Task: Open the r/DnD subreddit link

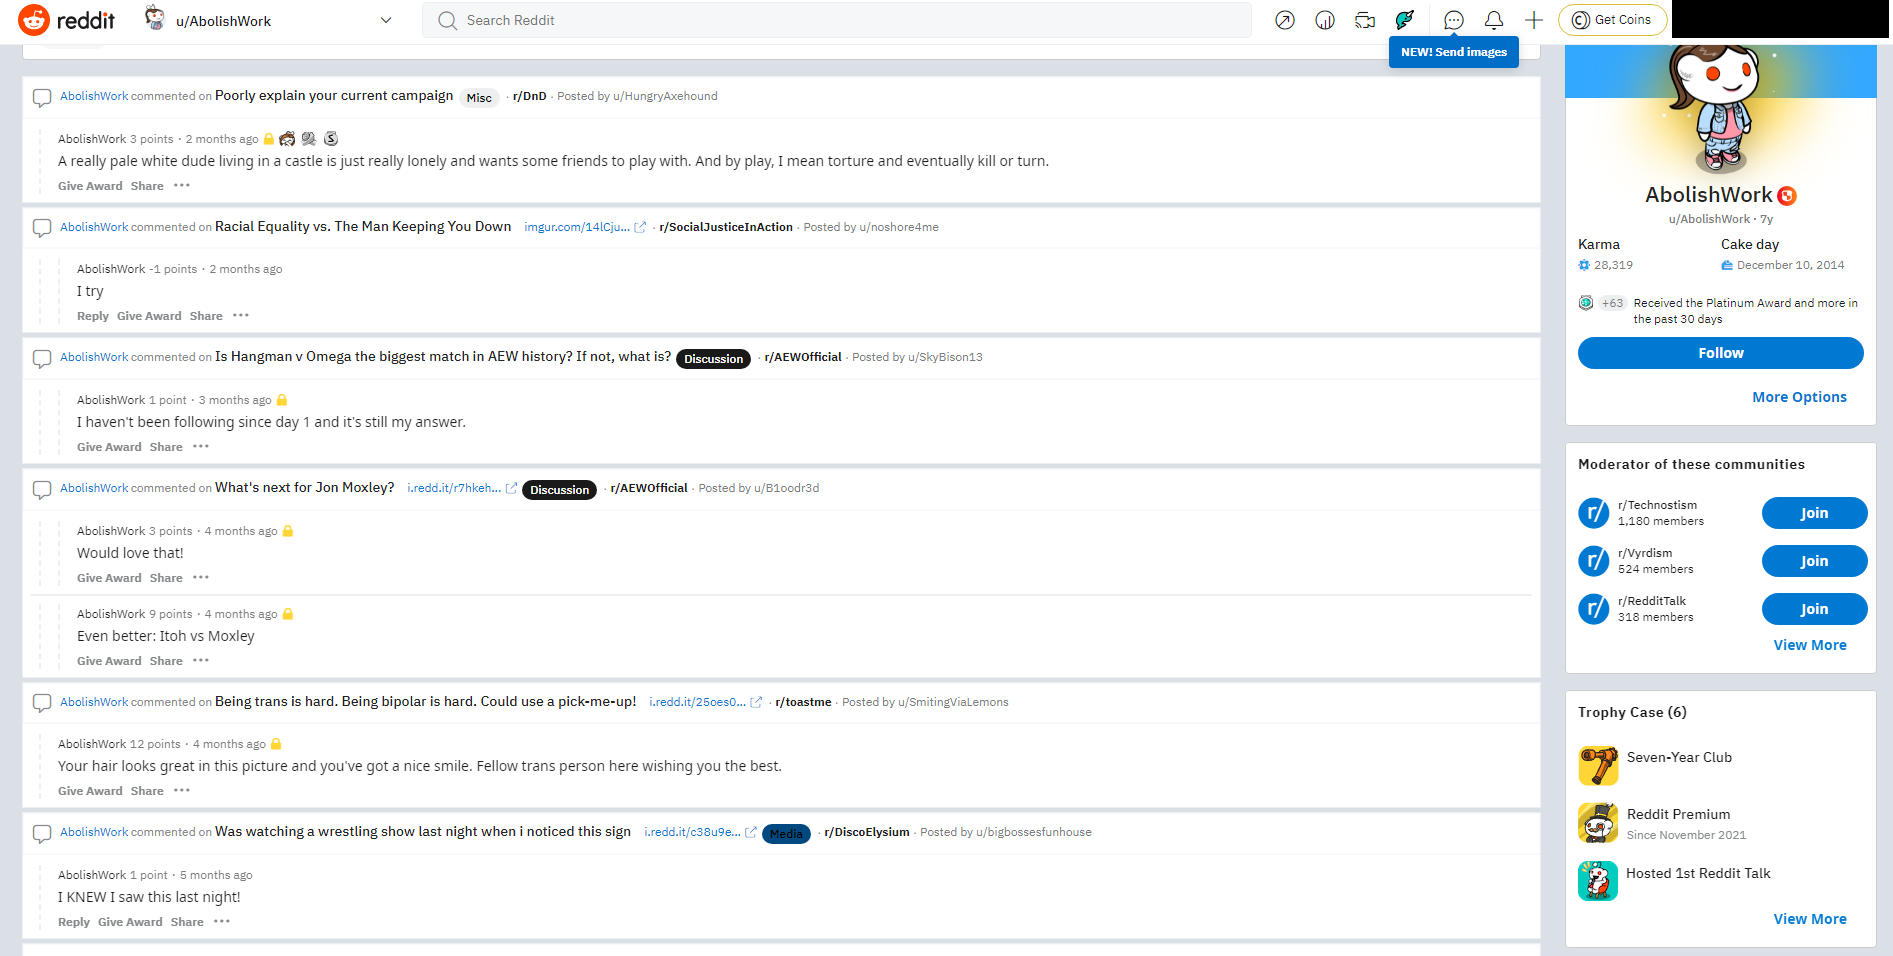Action: click(x=529, y=96)
